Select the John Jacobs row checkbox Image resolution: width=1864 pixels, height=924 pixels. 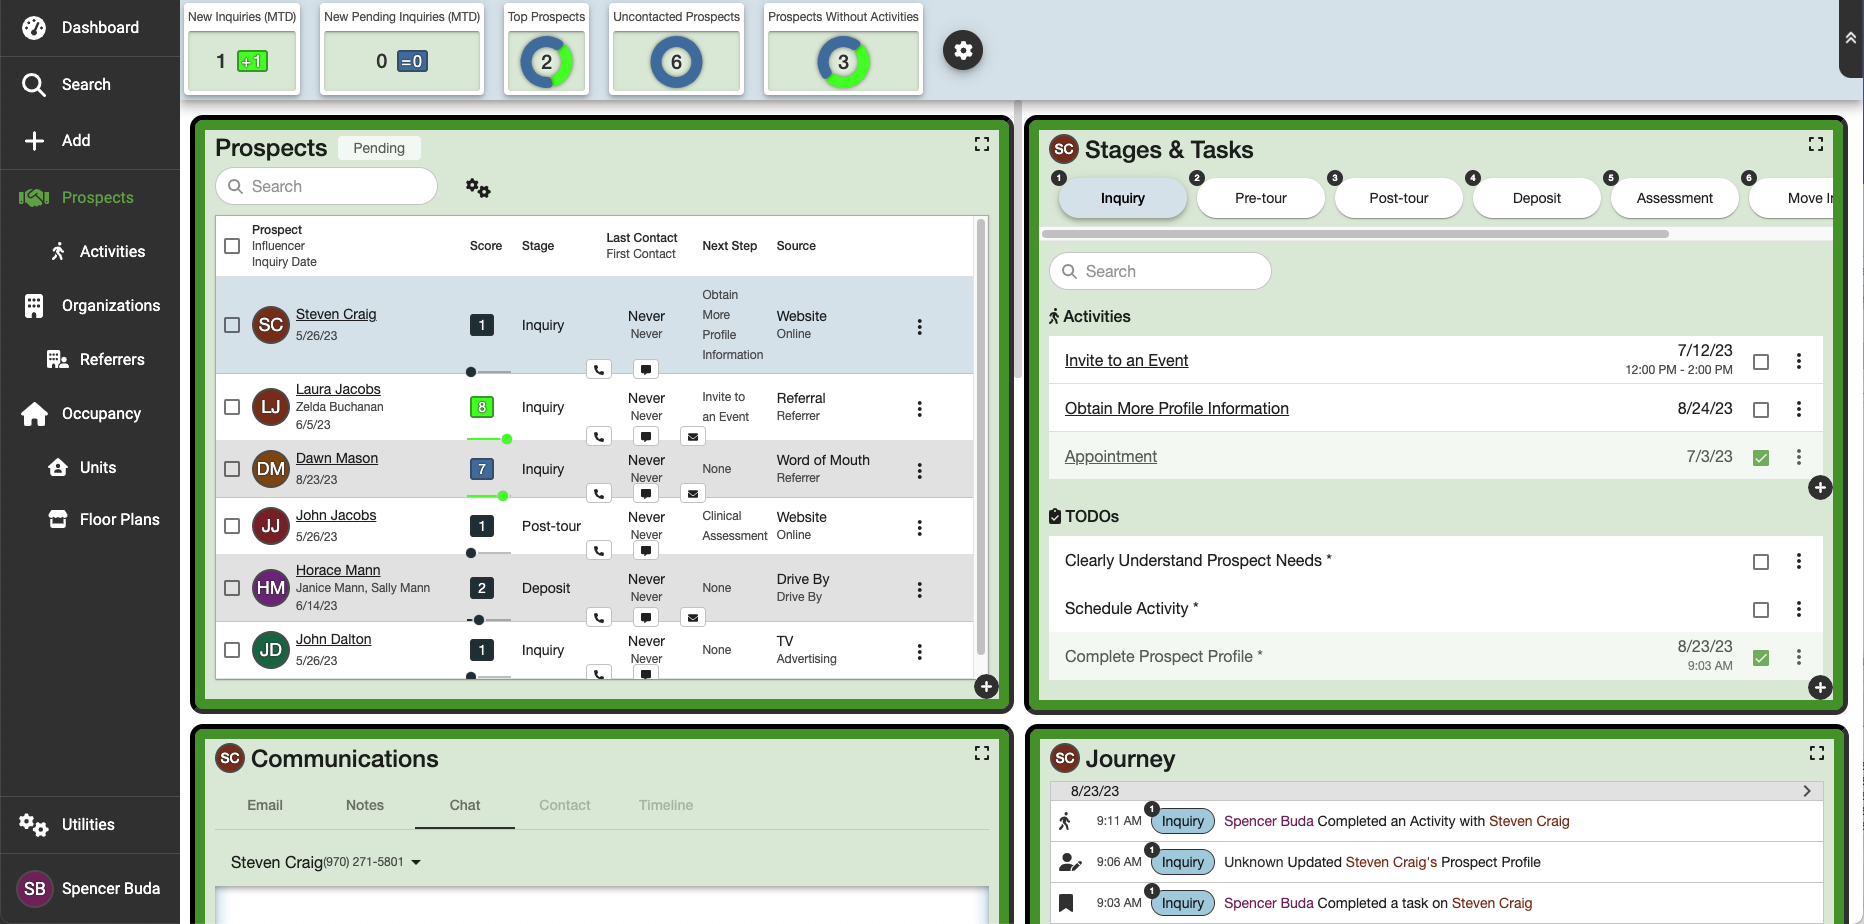[x=232, y=526]
